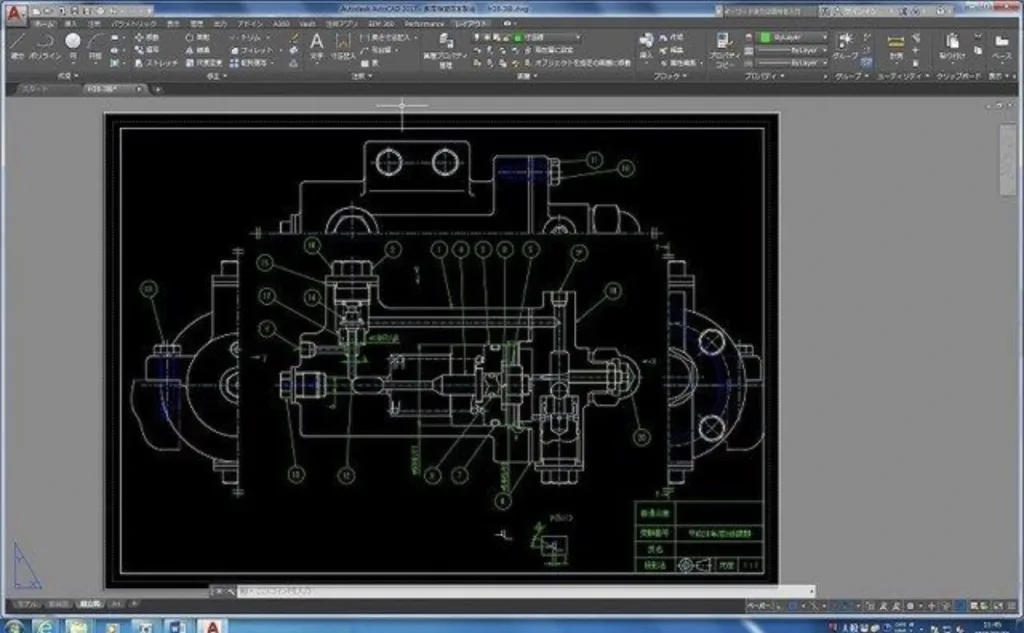Open the レイアウト ribbon tab

coord(471,24)
